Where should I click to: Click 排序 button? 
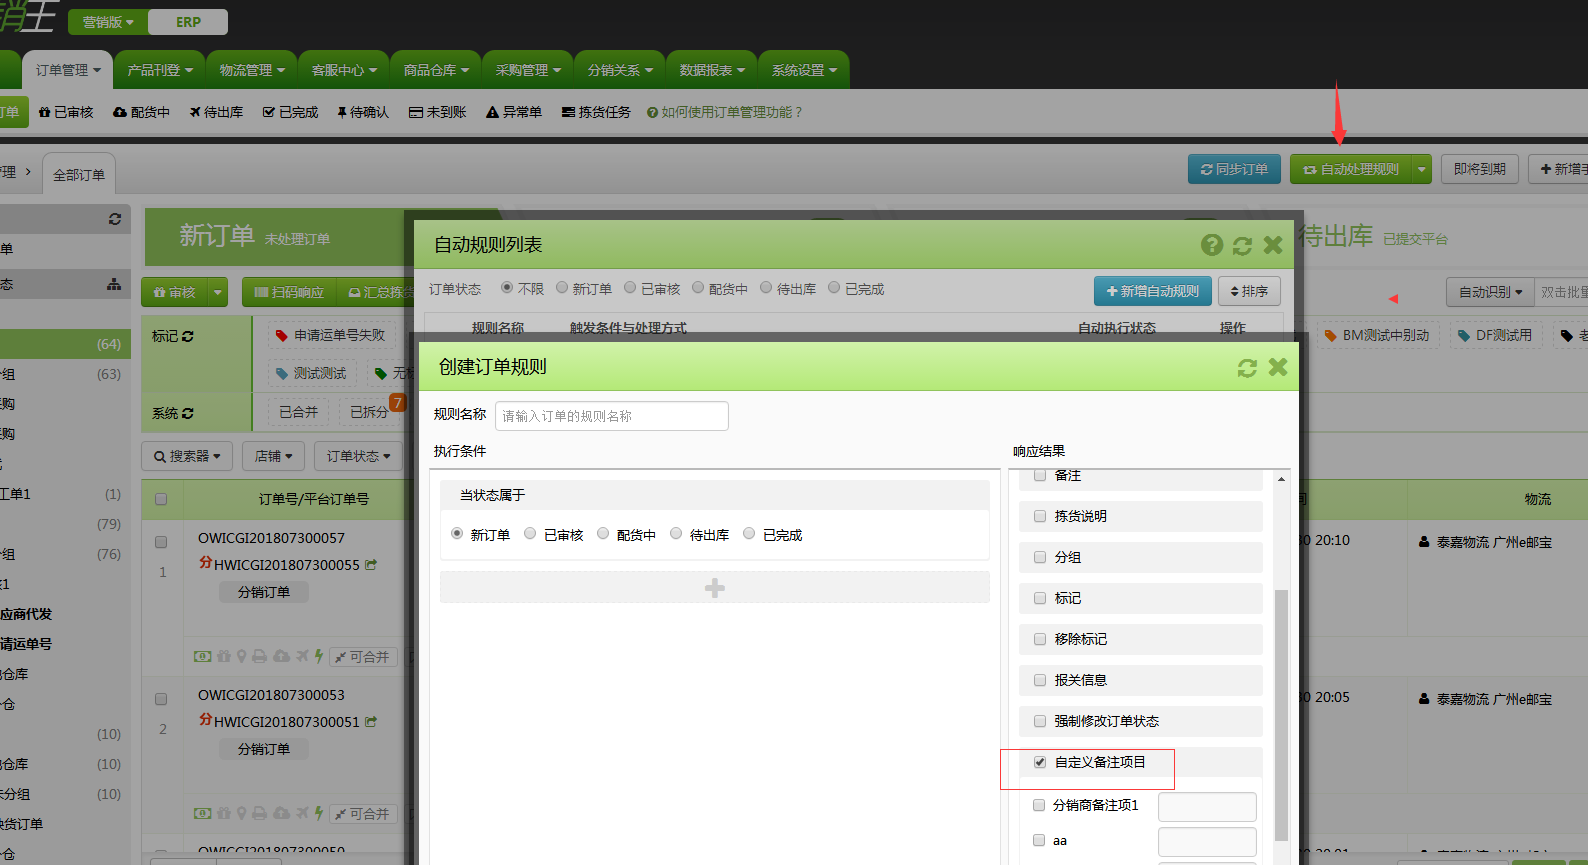[1249, 291]
